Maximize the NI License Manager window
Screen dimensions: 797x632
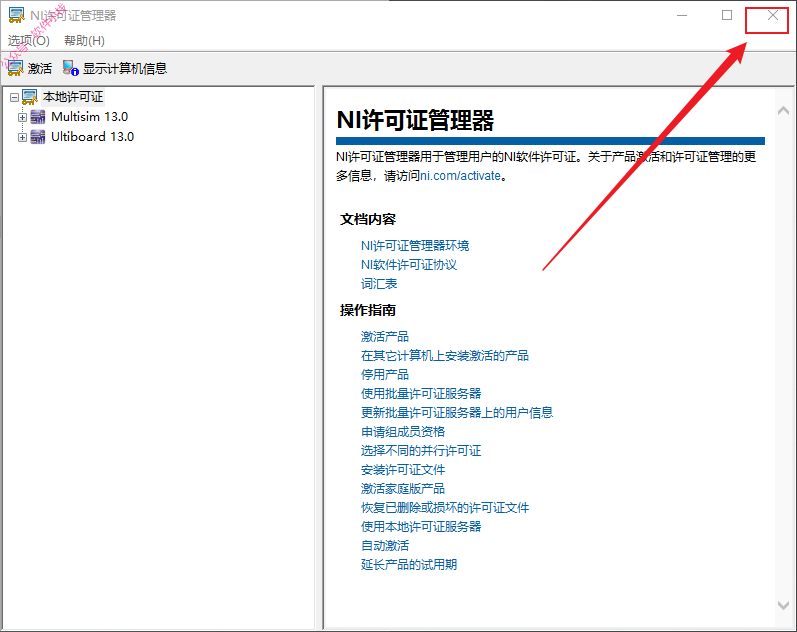pos(727,15)
